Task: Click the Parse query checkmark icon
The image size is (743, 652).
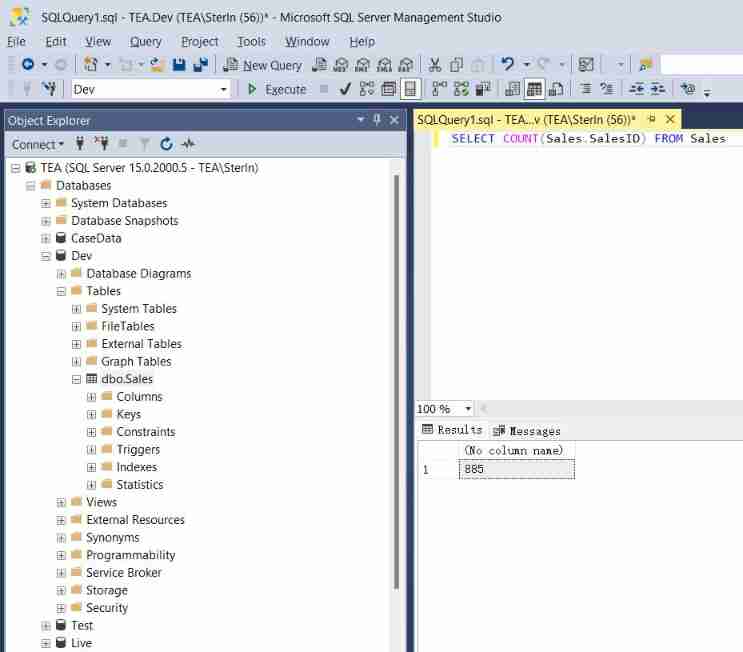Action: (345, 89)
